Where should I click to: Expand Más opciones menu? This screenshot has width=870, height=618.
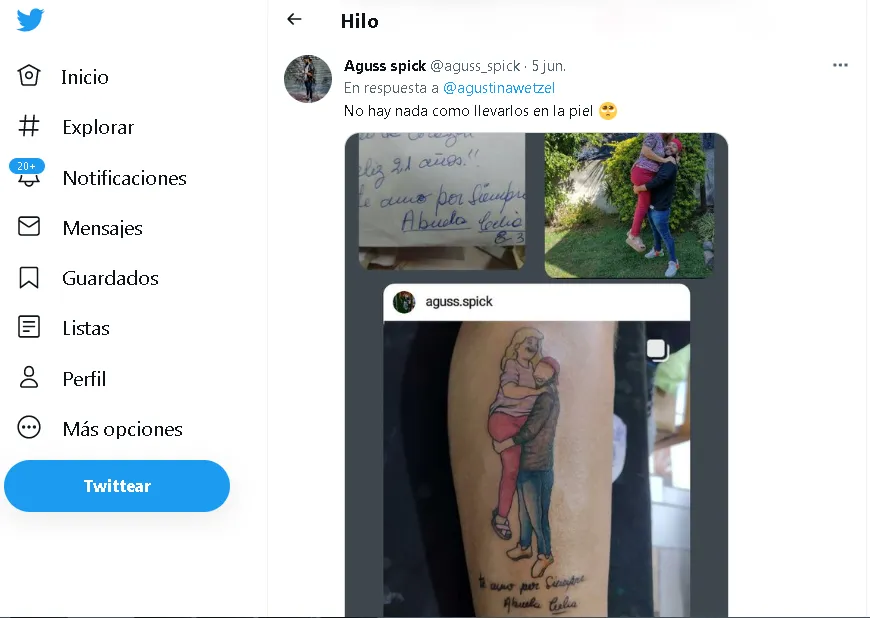point(29,428)
